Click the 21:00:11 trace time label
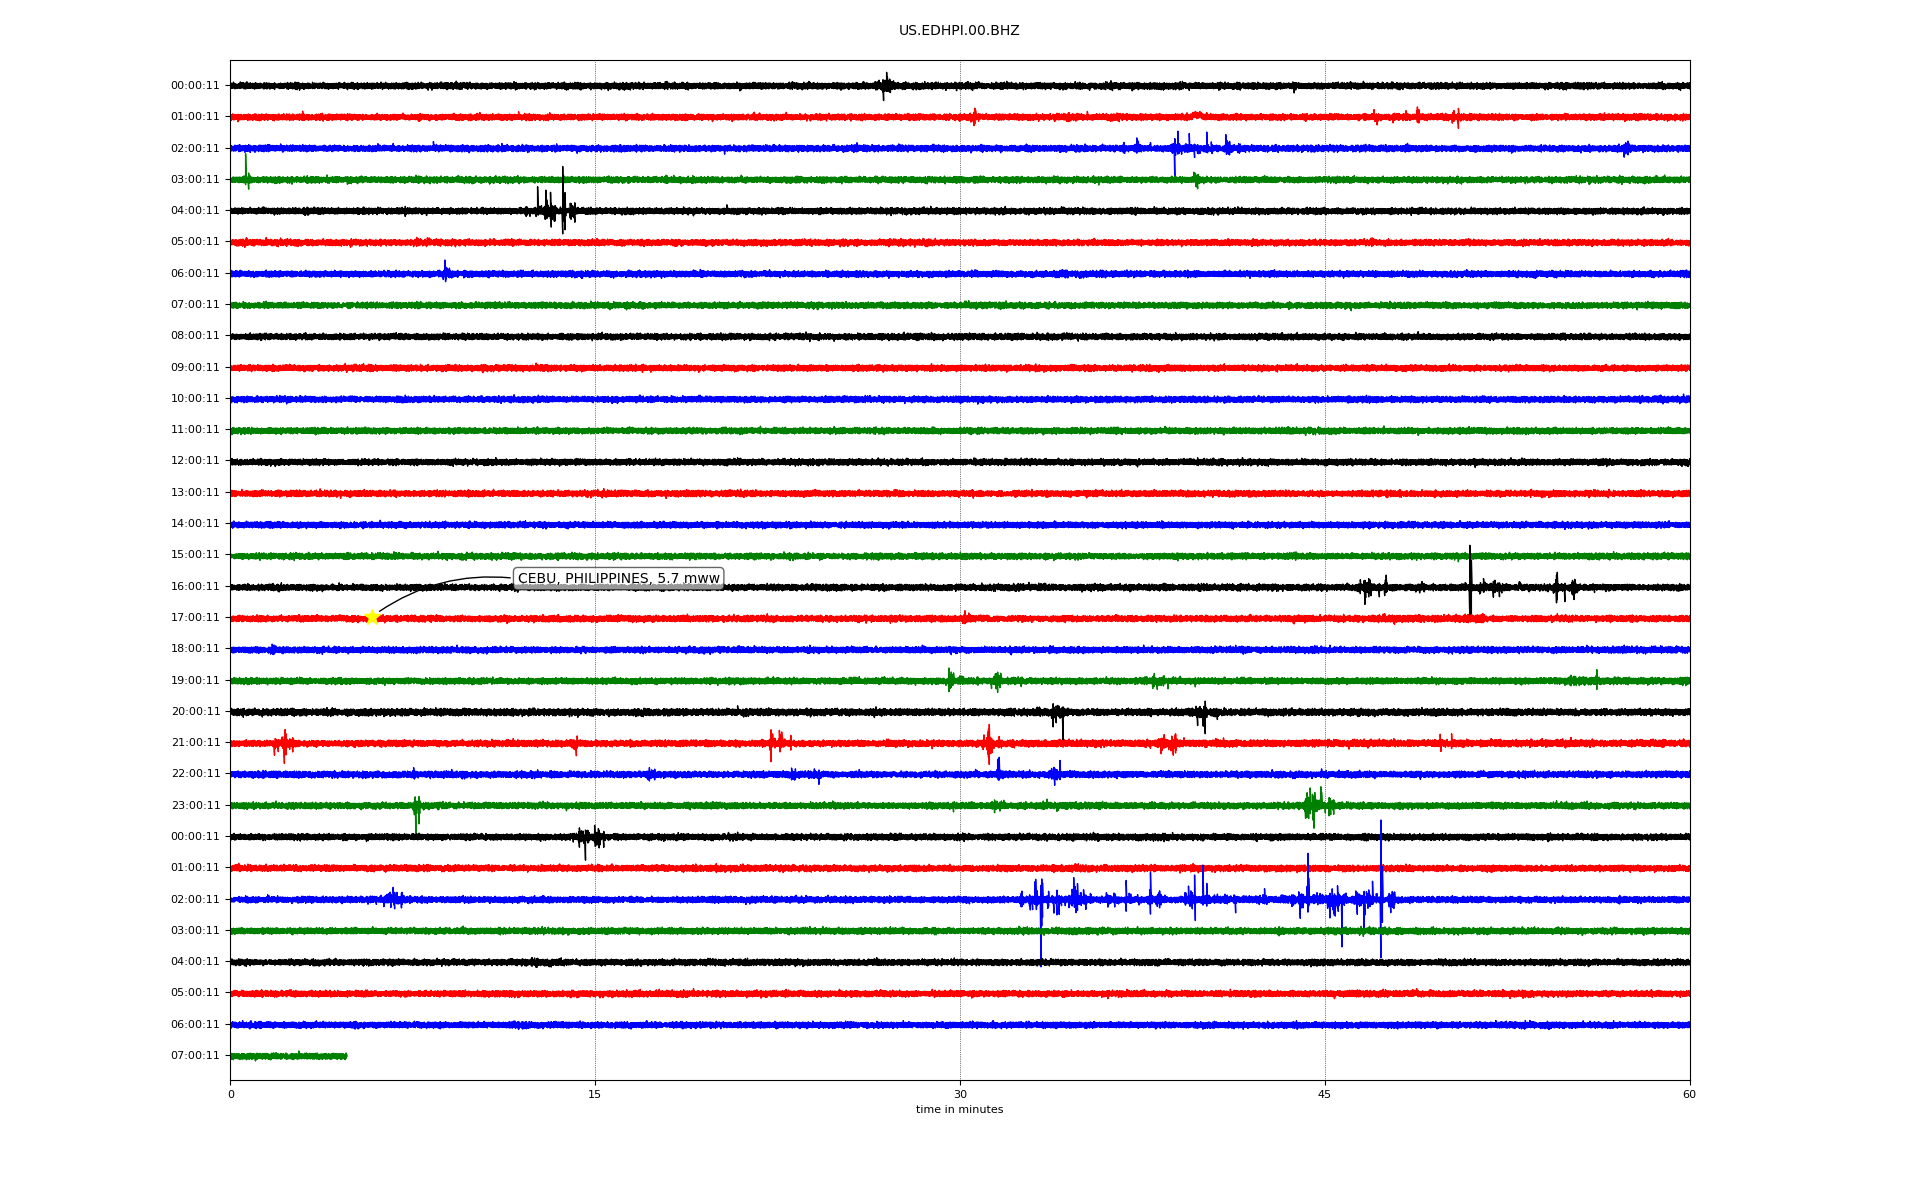This screenshot has width=1920, height=1200. (x=195, y=743)
